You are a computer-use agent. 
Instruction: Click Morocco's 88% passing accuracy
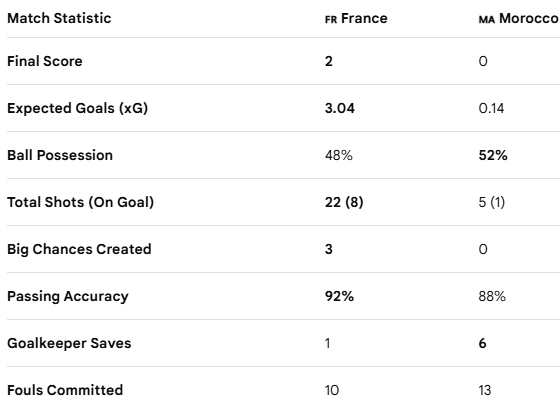492,296
